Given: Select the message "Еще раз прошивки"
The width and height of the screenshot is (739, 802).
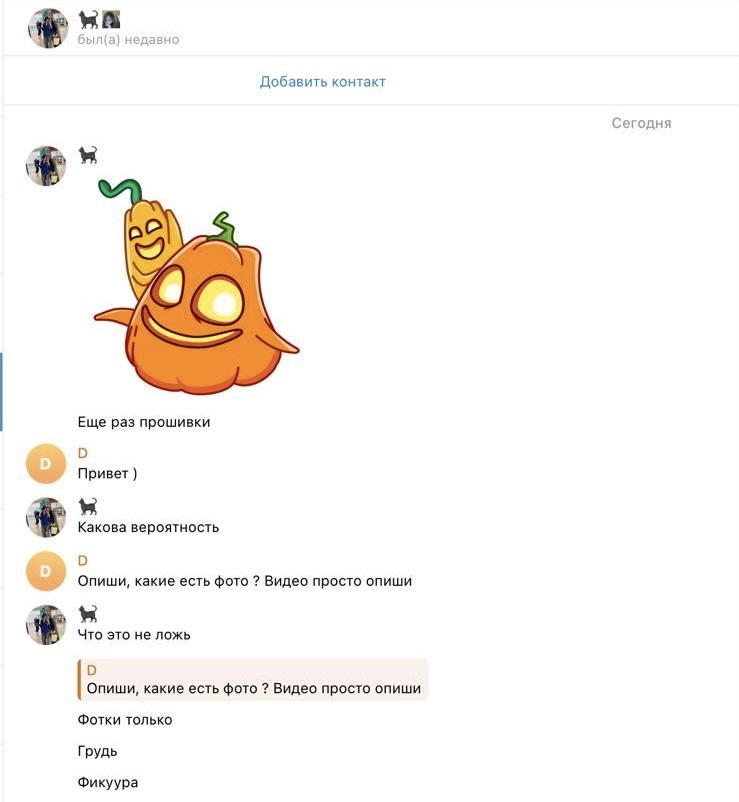Looking at the screenshot, I should (144, 422).
